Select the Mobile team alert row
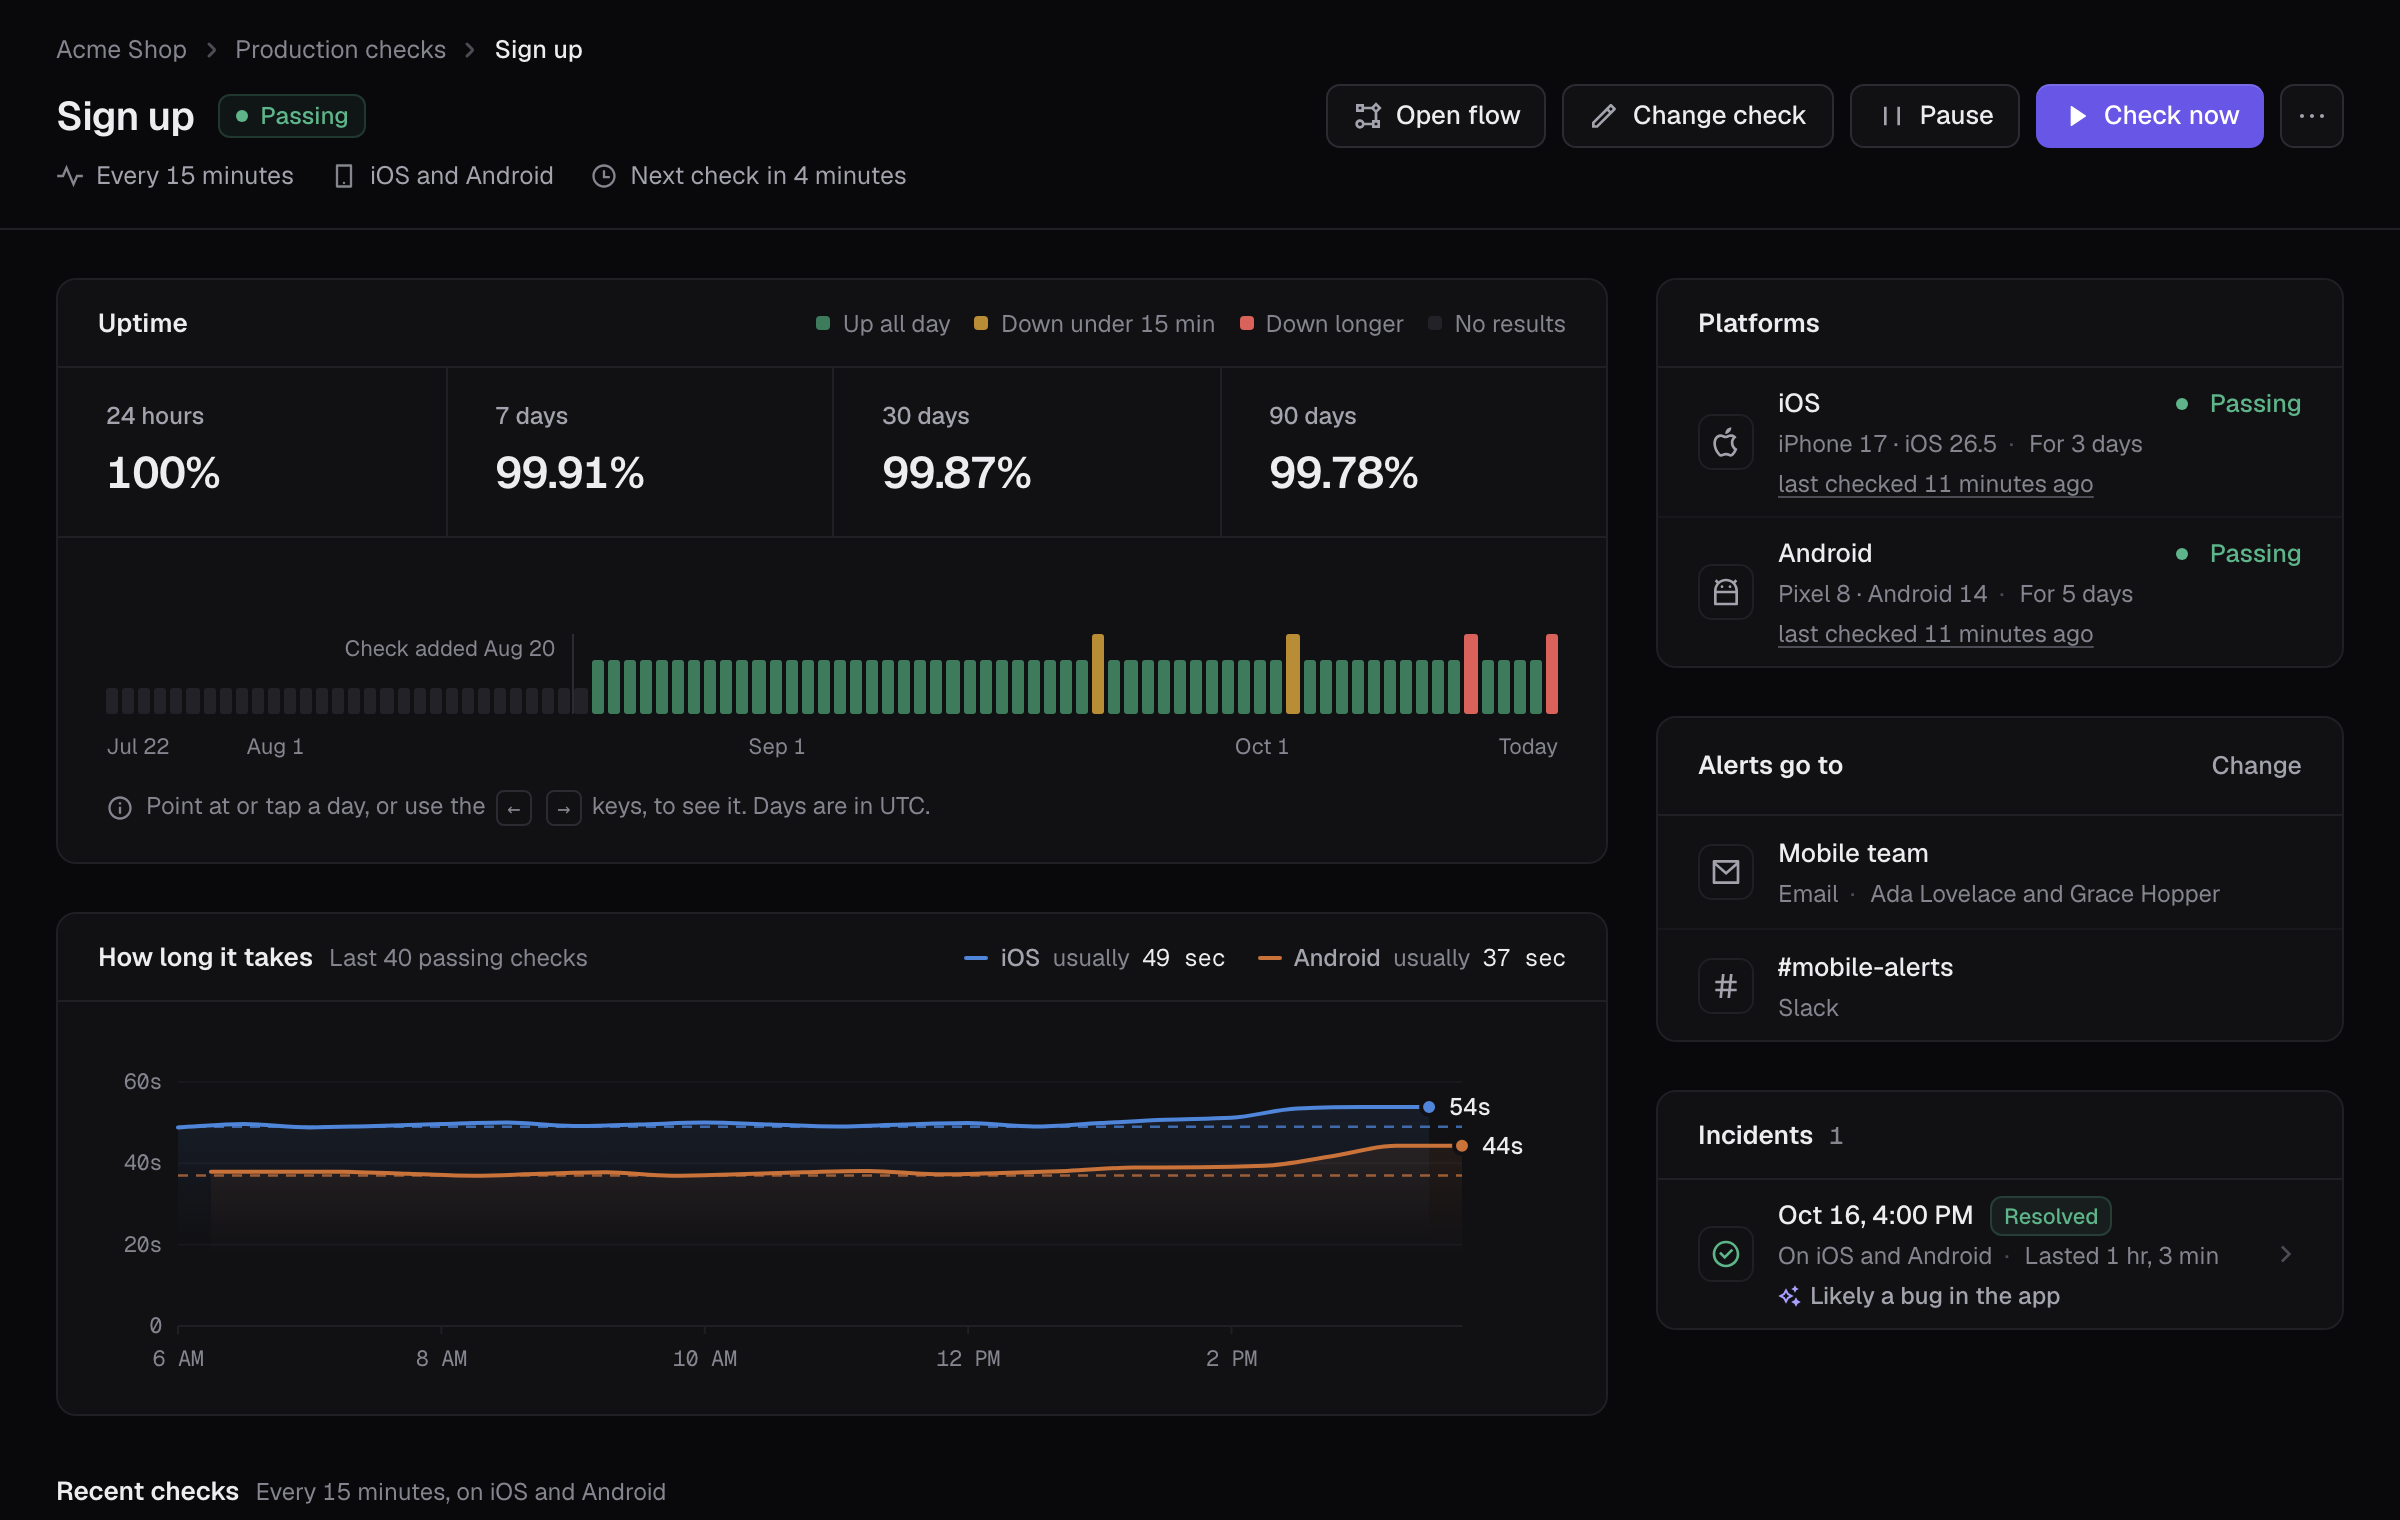The image size is (2400, 1520). 1999,872
